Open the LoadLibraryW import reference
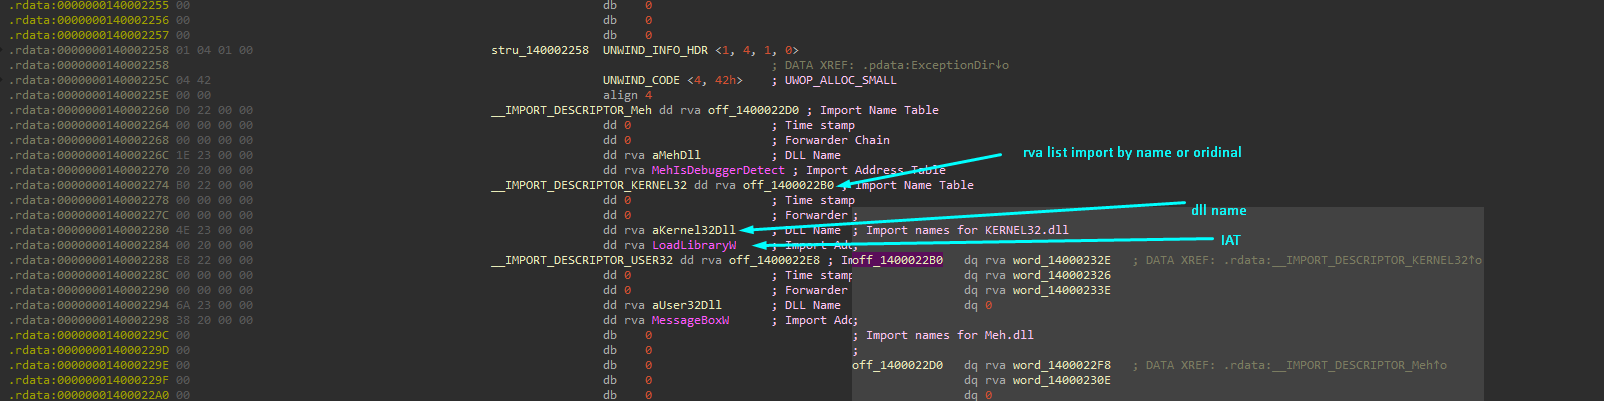This screenshot has height=401, width=1604. pyautogui.click(x=694, y=245)
